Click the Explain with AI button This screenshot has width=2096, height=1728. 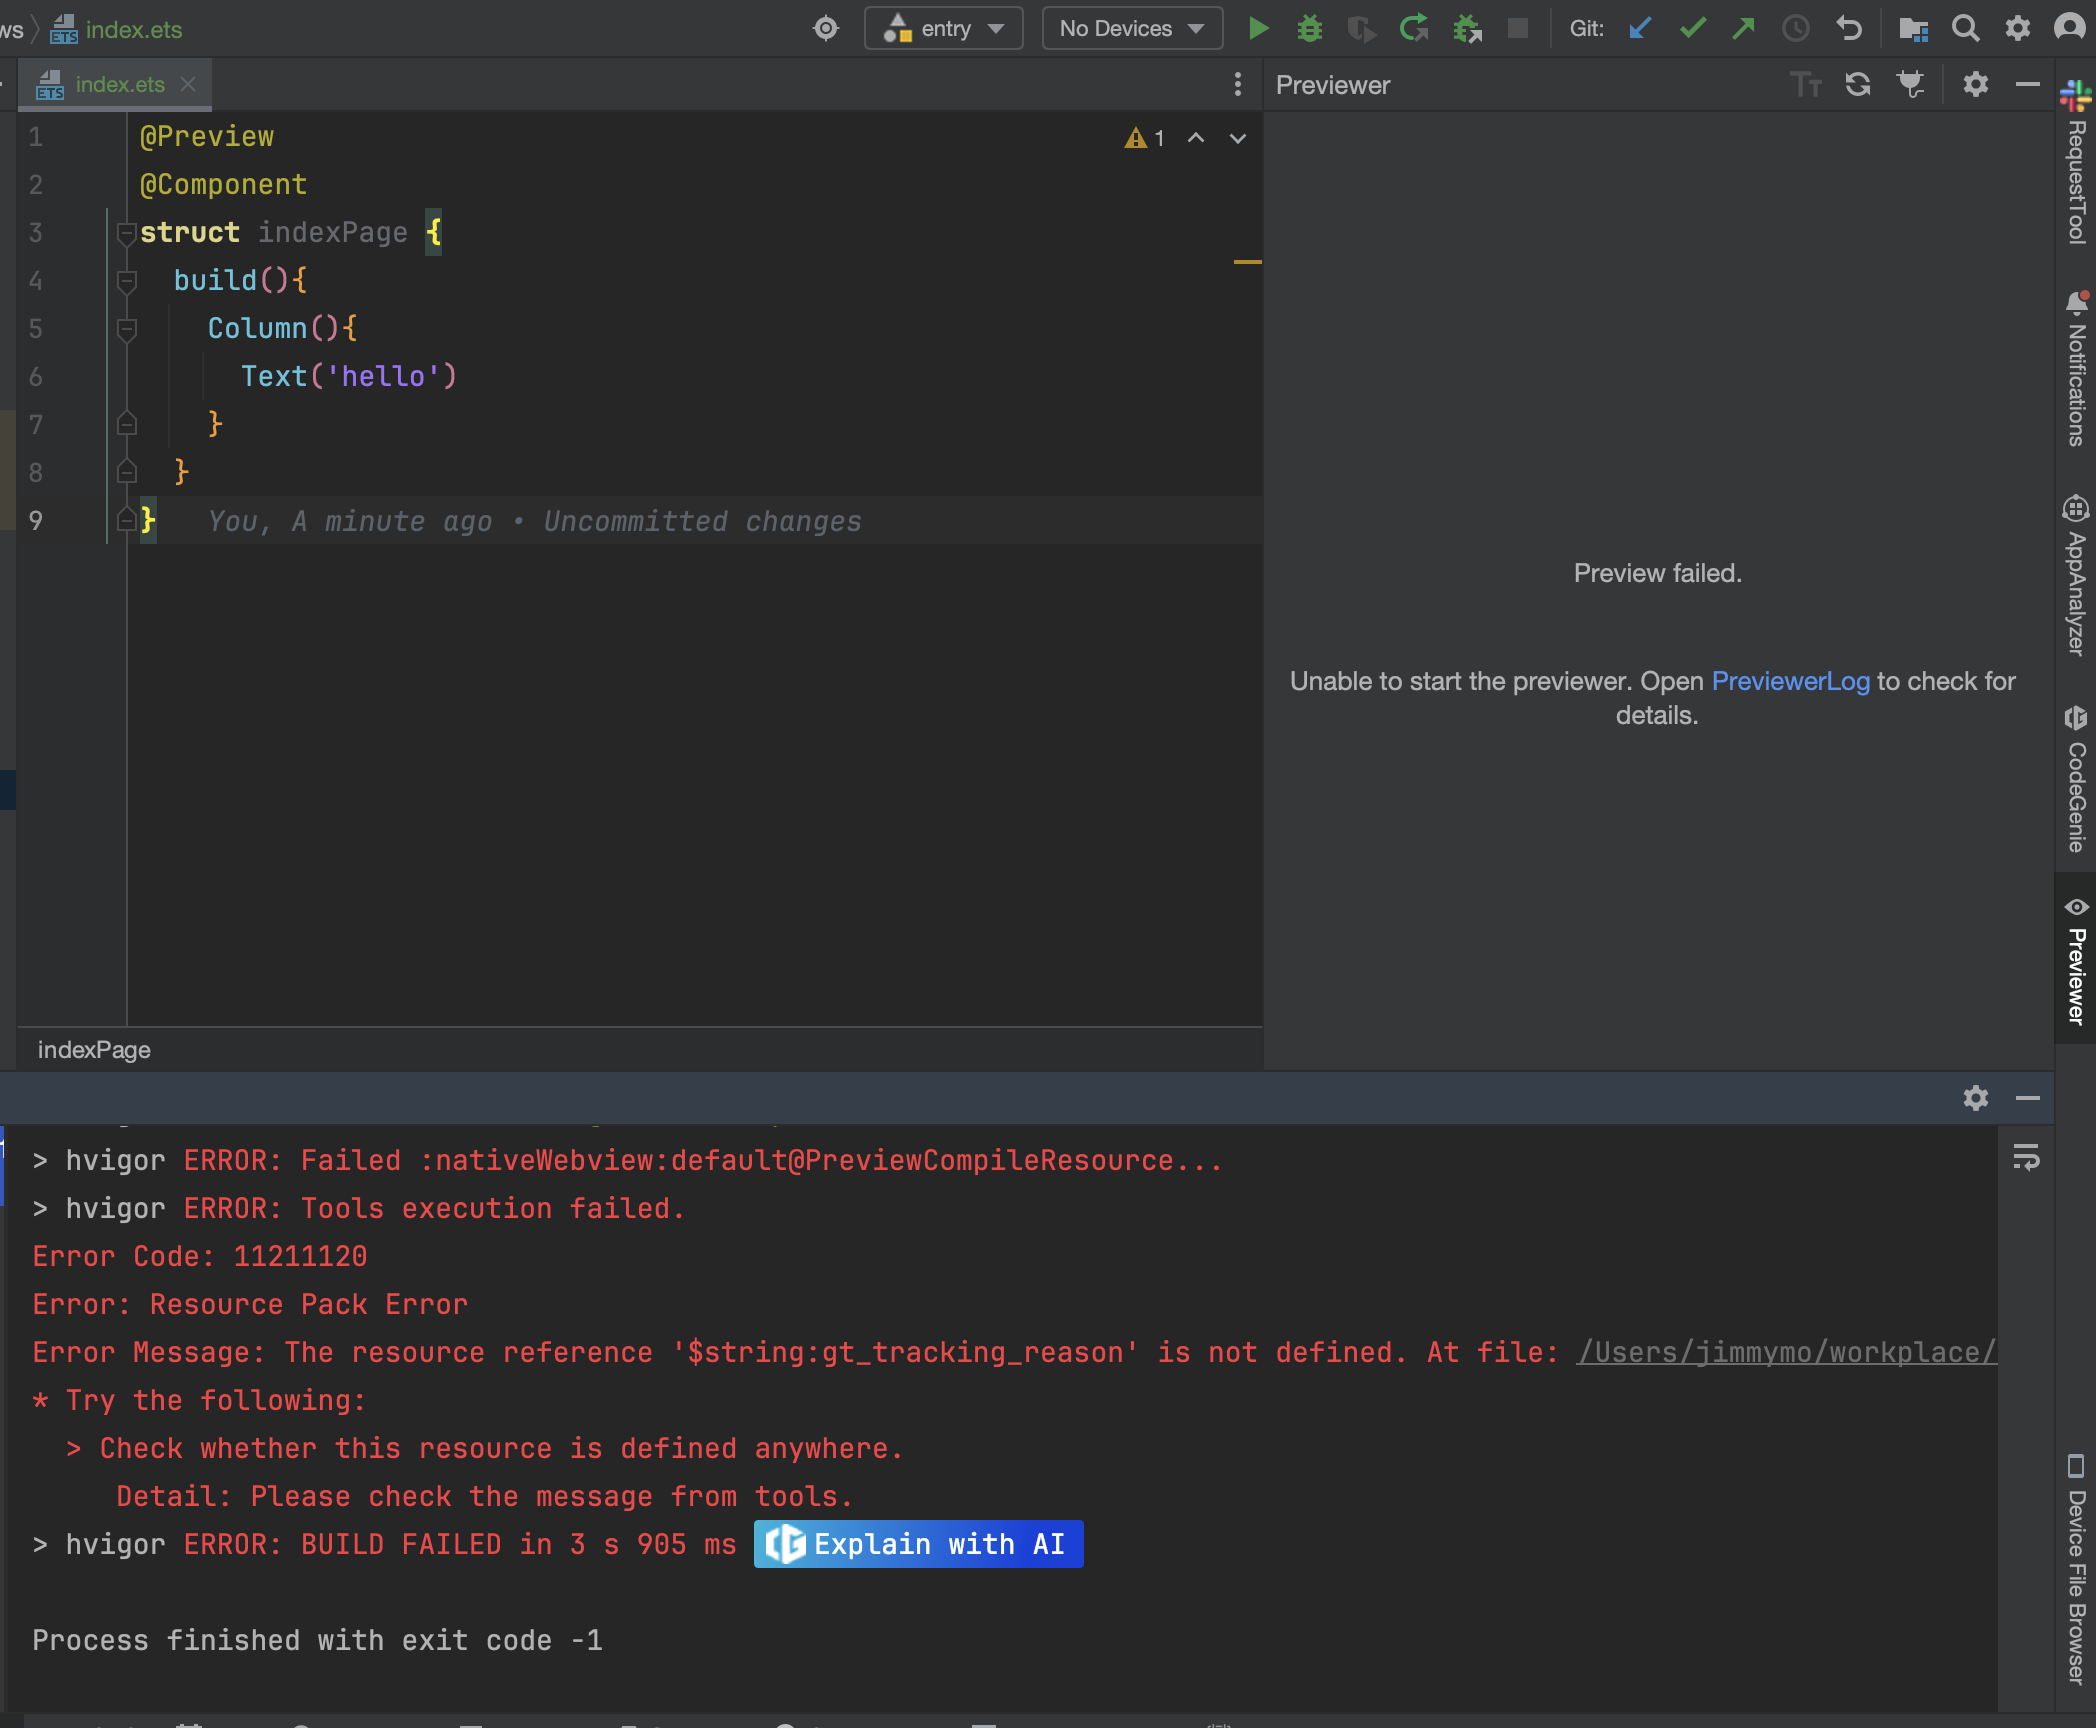[x=918, y=1544]
